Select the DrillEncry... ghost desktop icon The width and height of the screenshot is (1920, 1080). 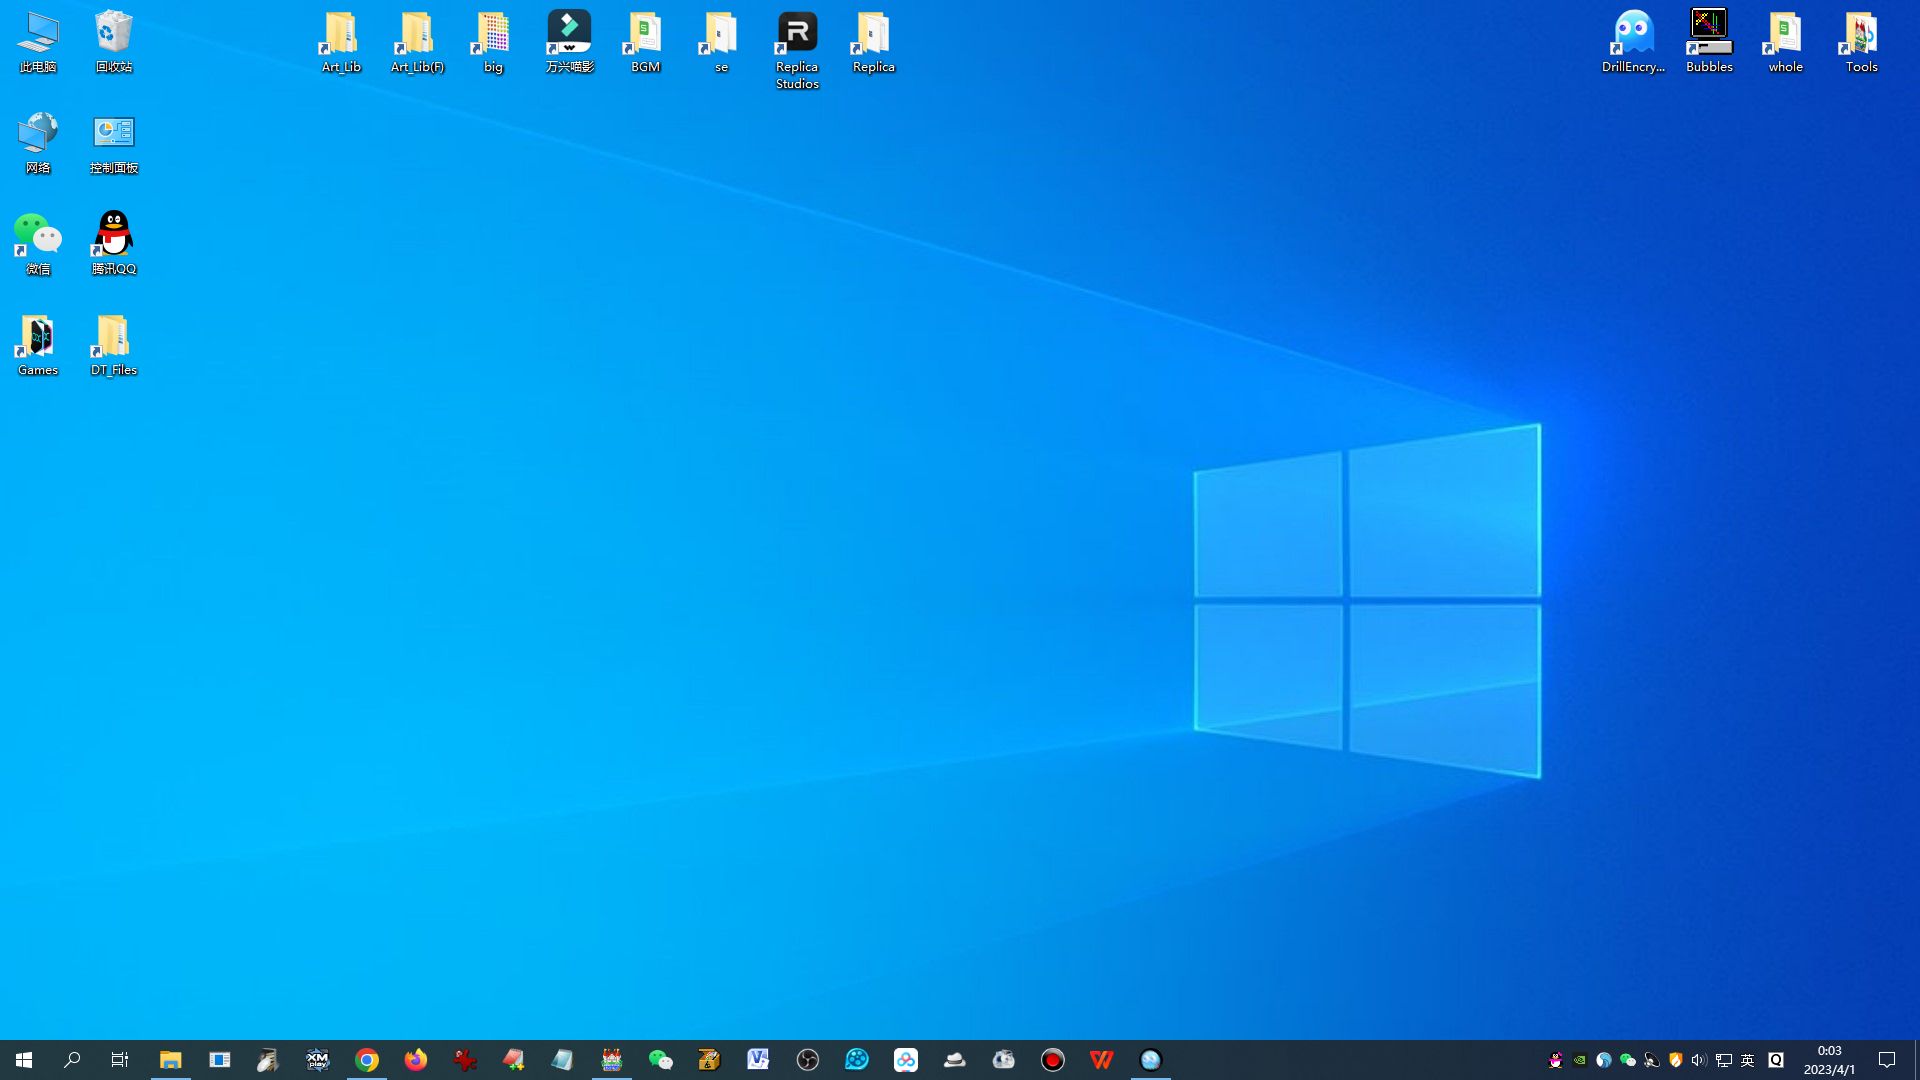1633,42
